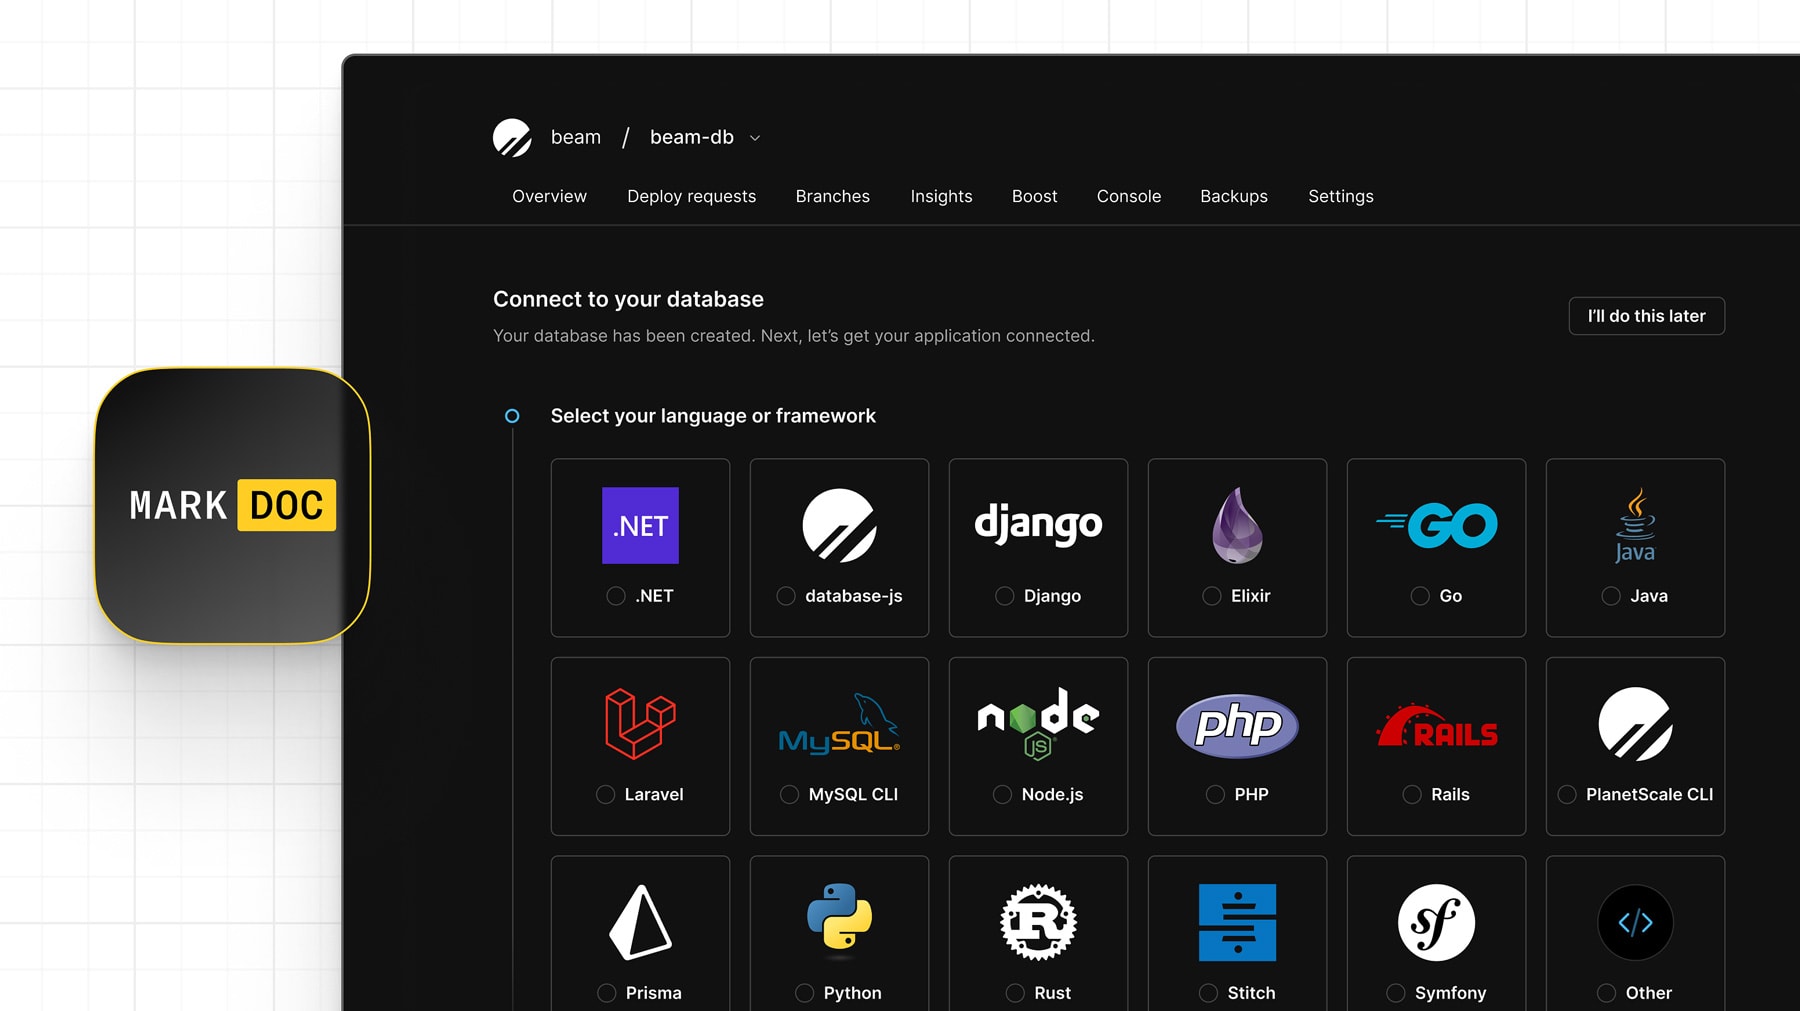
Task: Select the Rails framework icon
Action: pyautogui.click(x=1436, y=728)
